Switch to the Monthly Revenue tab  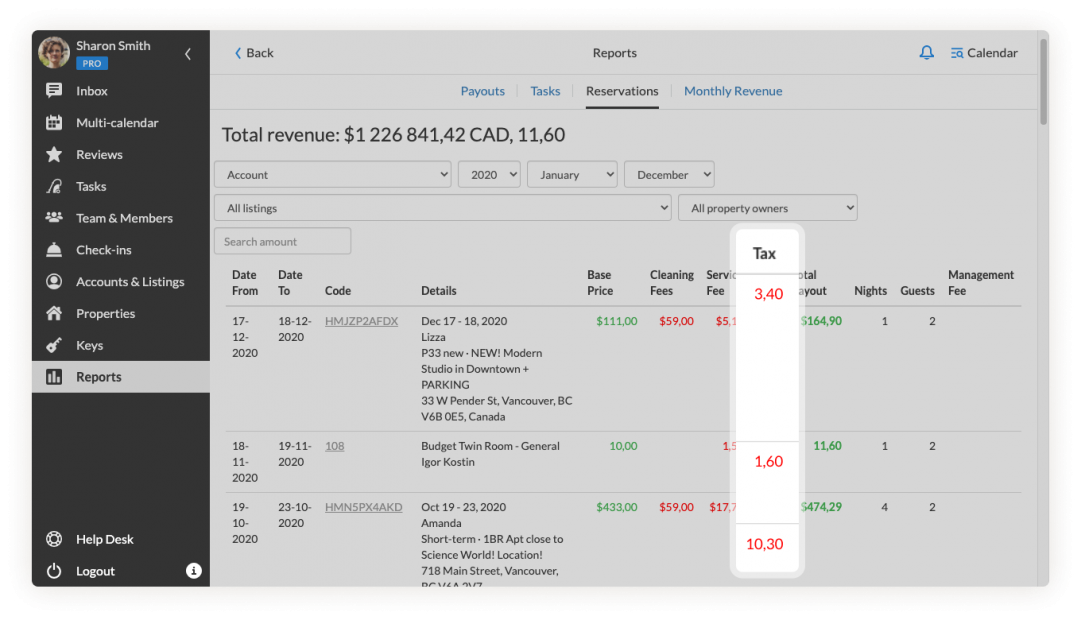[733, 91]
